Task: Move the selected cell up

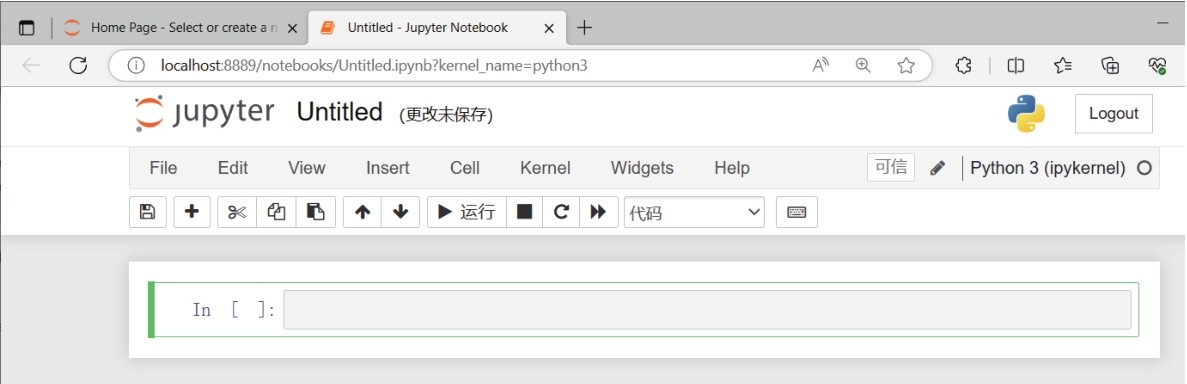Action: pos(363,212)
